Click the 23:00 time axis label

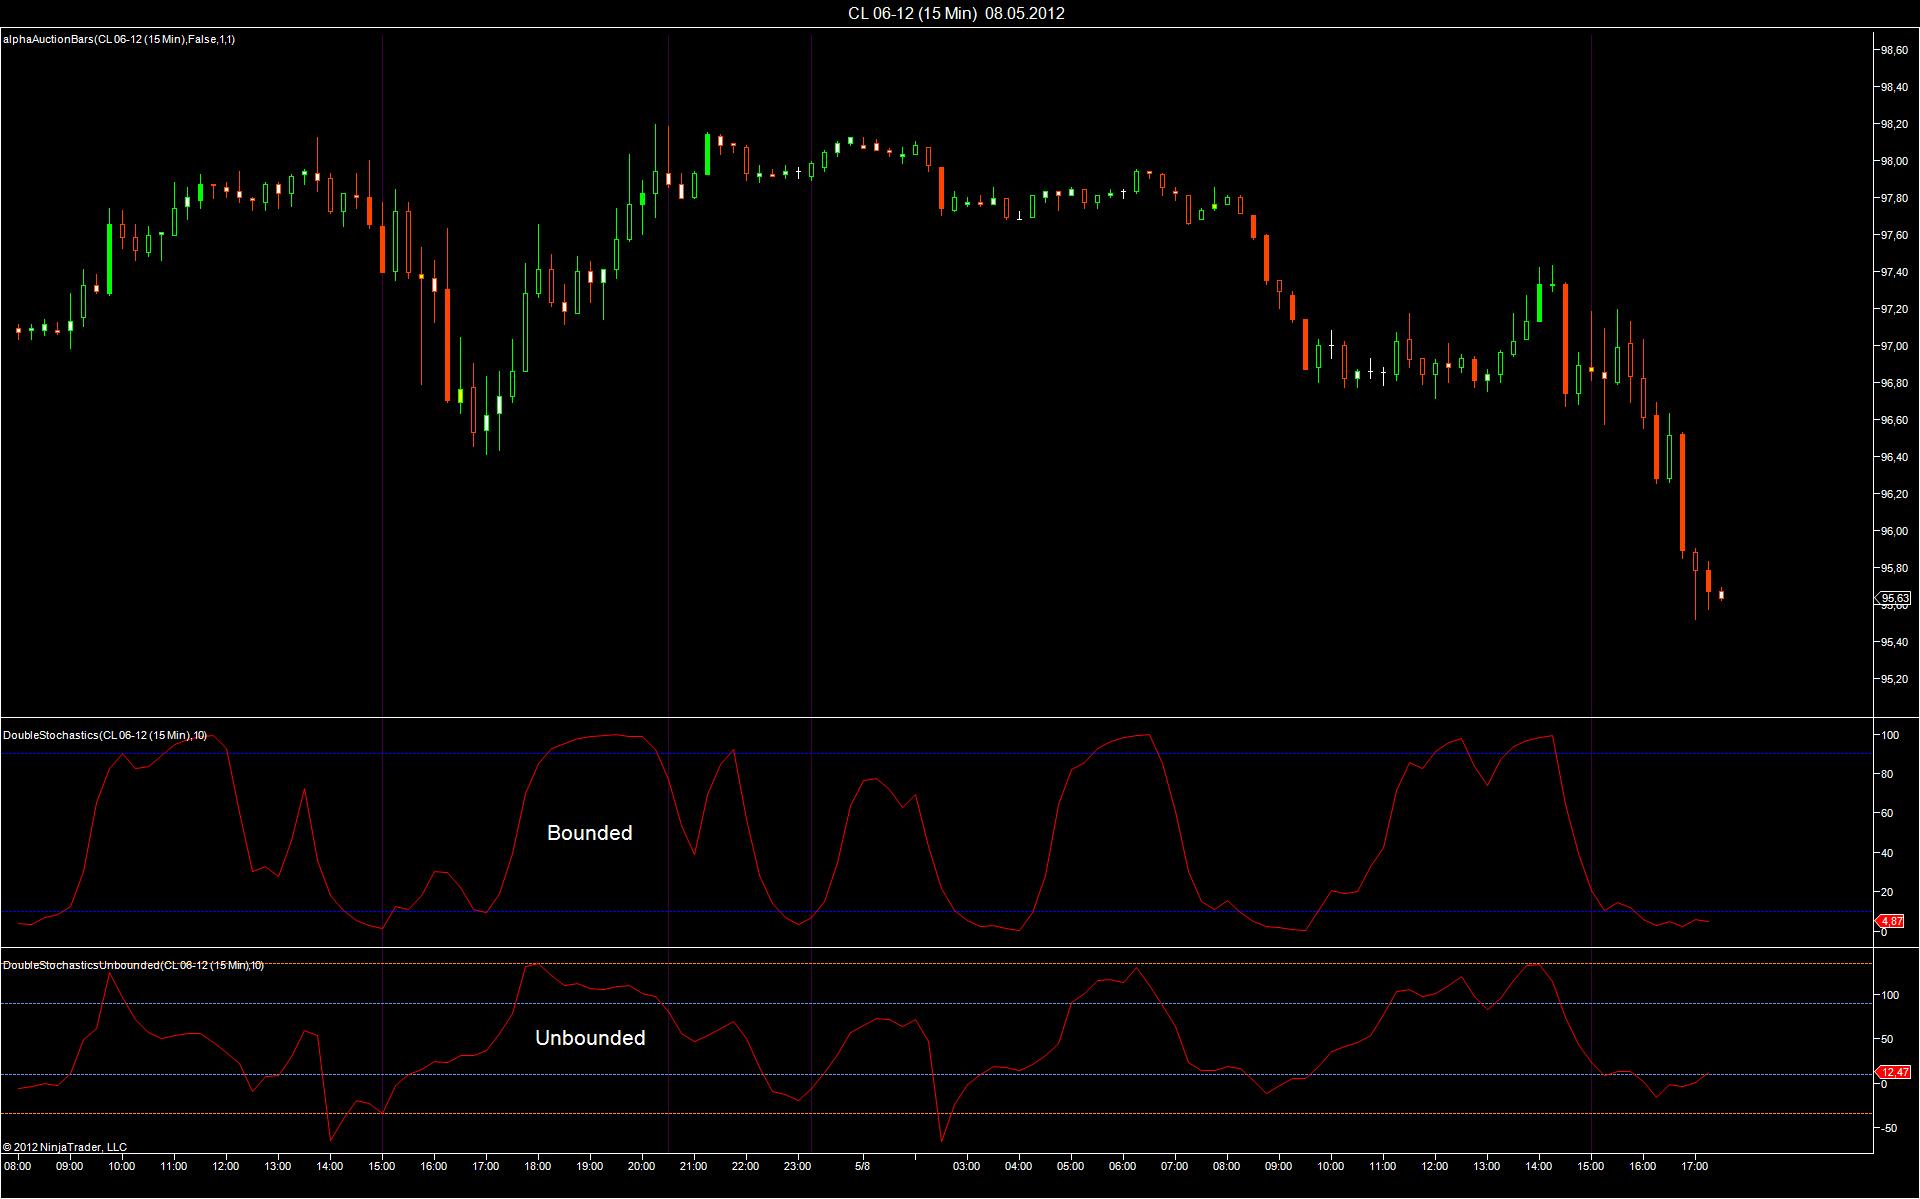[x=798, y=1166]
